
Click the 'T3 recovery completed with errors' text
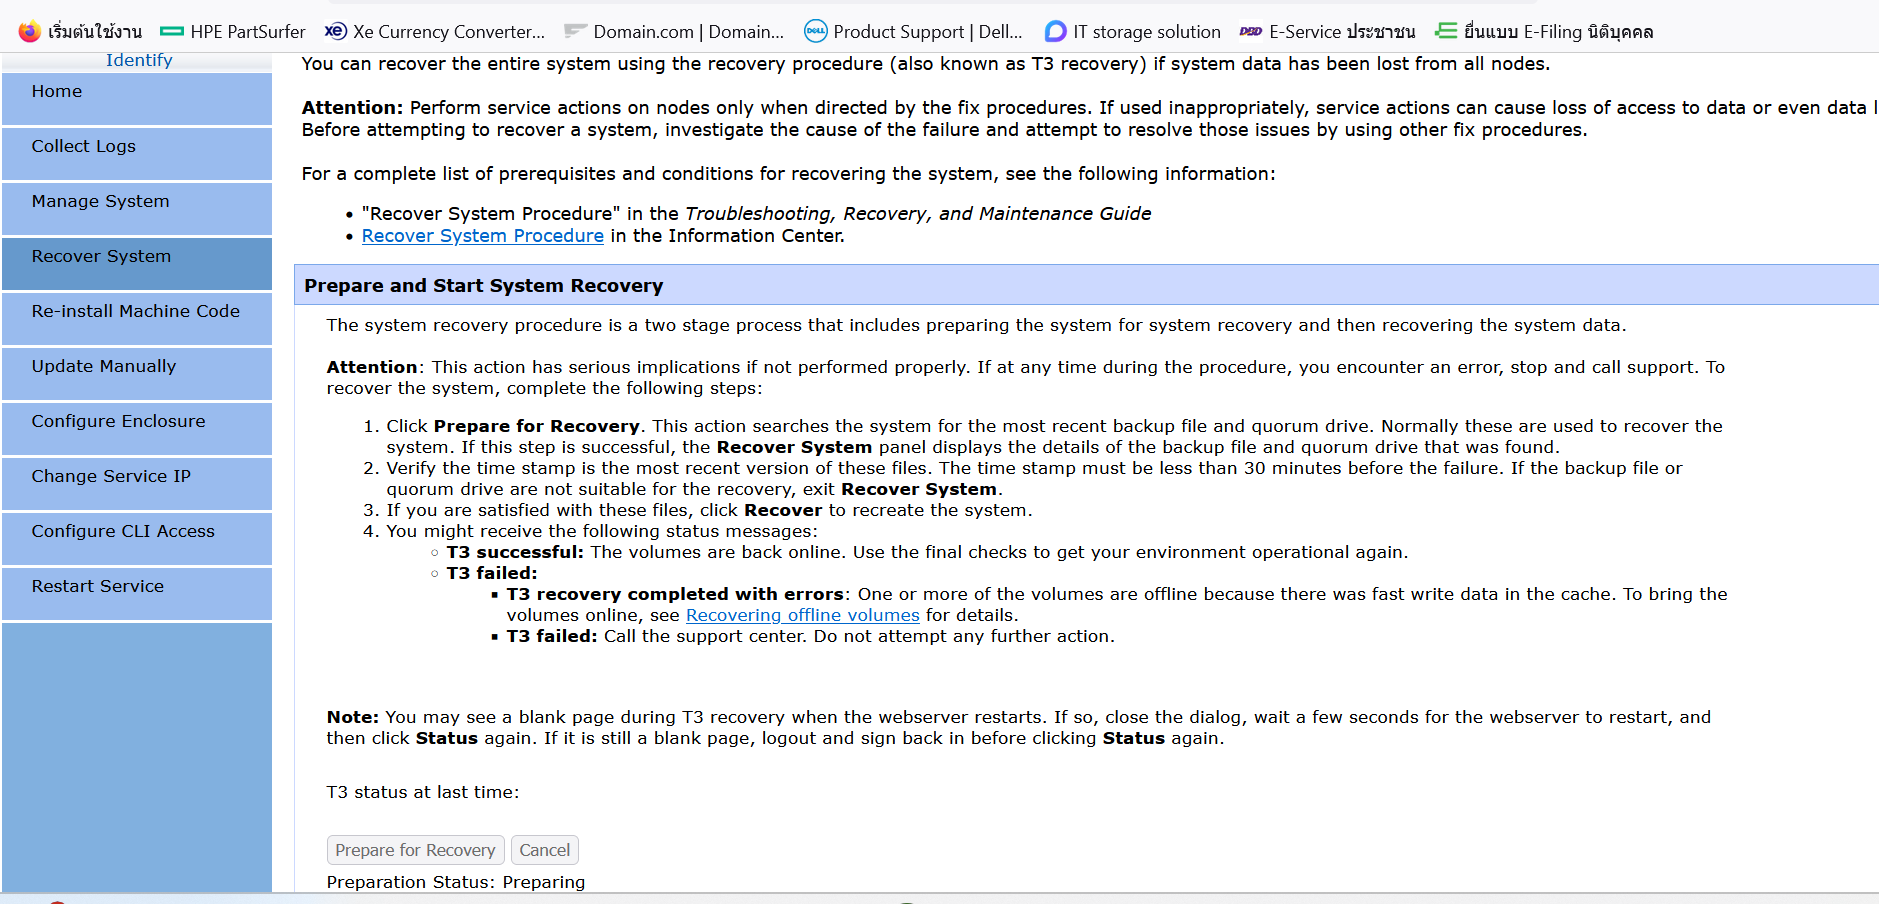point(675,594)
